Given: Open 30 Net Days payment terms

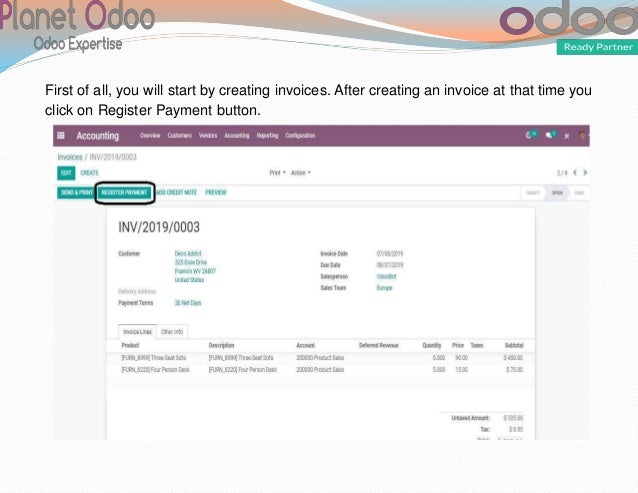Looking at the screenshot, I should point(188,303).
